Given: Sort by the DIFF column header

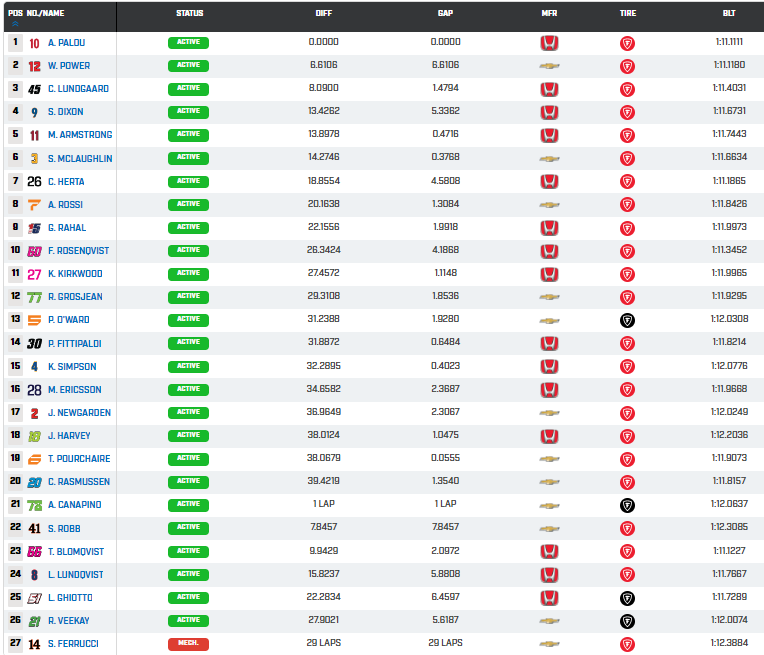Looking at the screenshot, I should point(323,14).
